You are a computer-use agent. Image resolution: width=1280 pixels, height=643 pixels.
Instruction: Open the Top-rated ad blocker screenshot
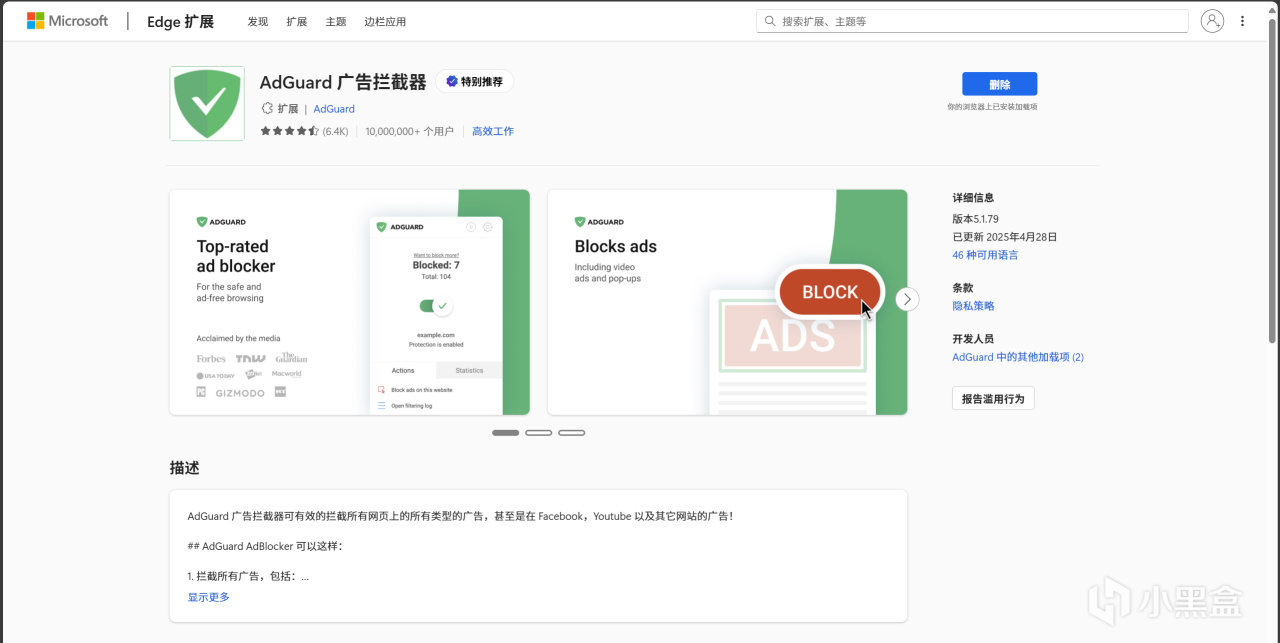[x=349, y=302]
